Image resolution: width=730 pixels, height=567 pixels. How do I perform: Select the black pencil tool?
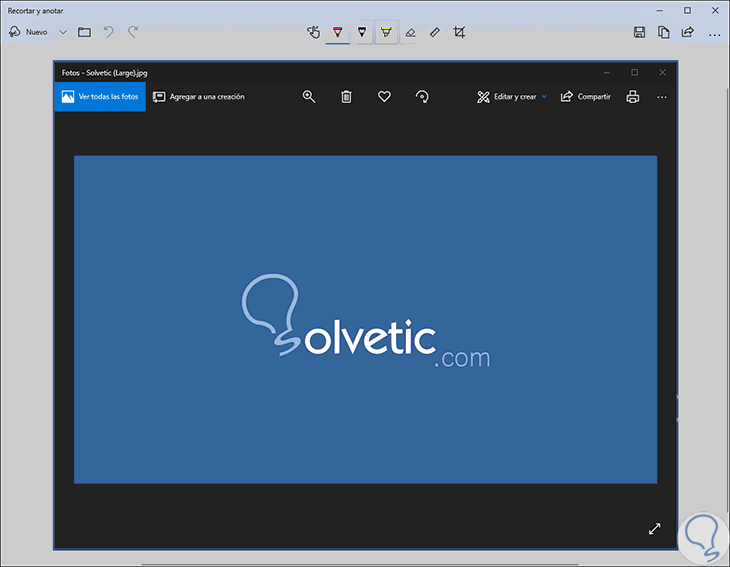362,32
